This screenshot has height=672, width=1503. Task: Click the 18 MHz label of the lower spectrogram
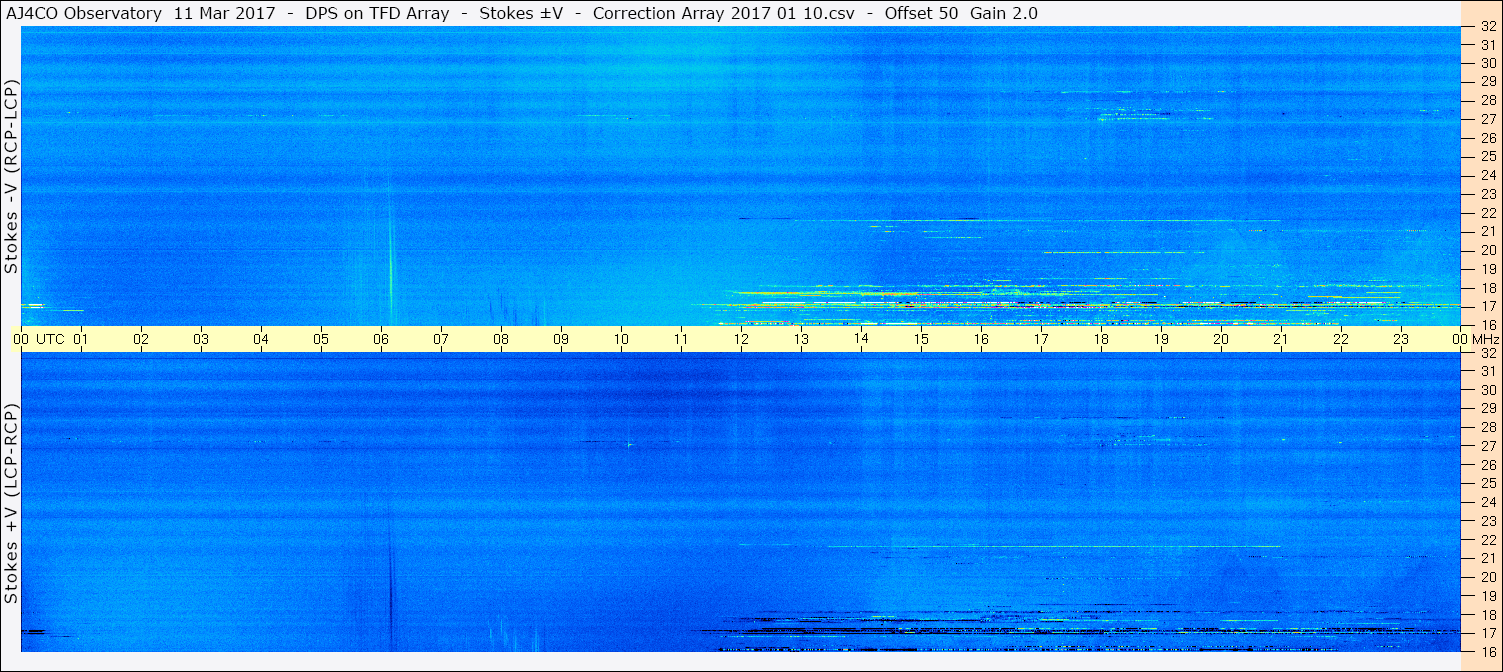pos(1487,614)
